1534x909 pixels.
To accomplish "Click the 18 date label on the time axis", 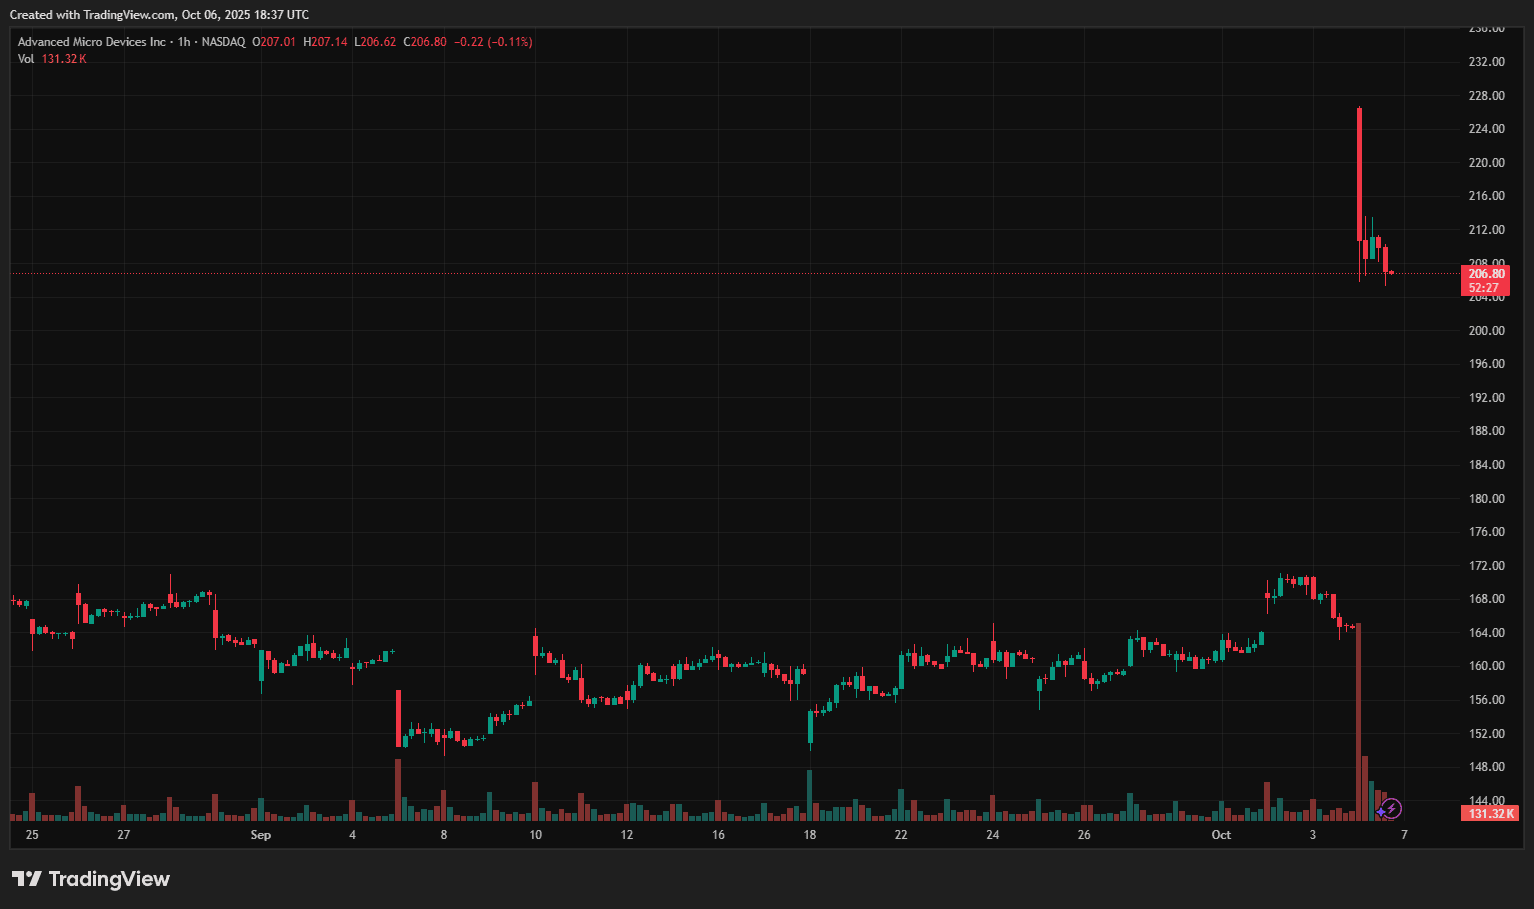I will point(809,835).
